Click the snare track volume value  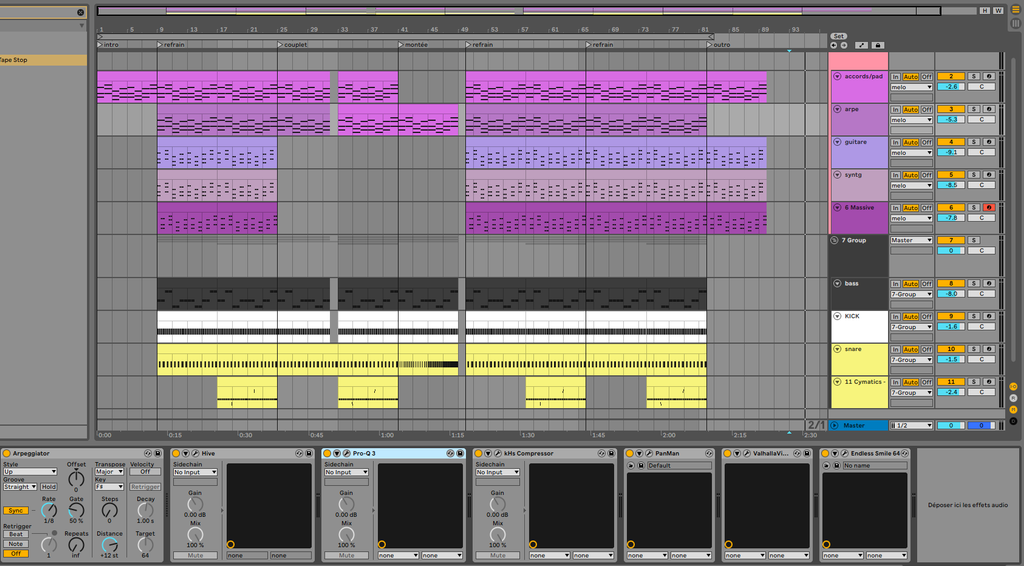click(x=950, y=359)
